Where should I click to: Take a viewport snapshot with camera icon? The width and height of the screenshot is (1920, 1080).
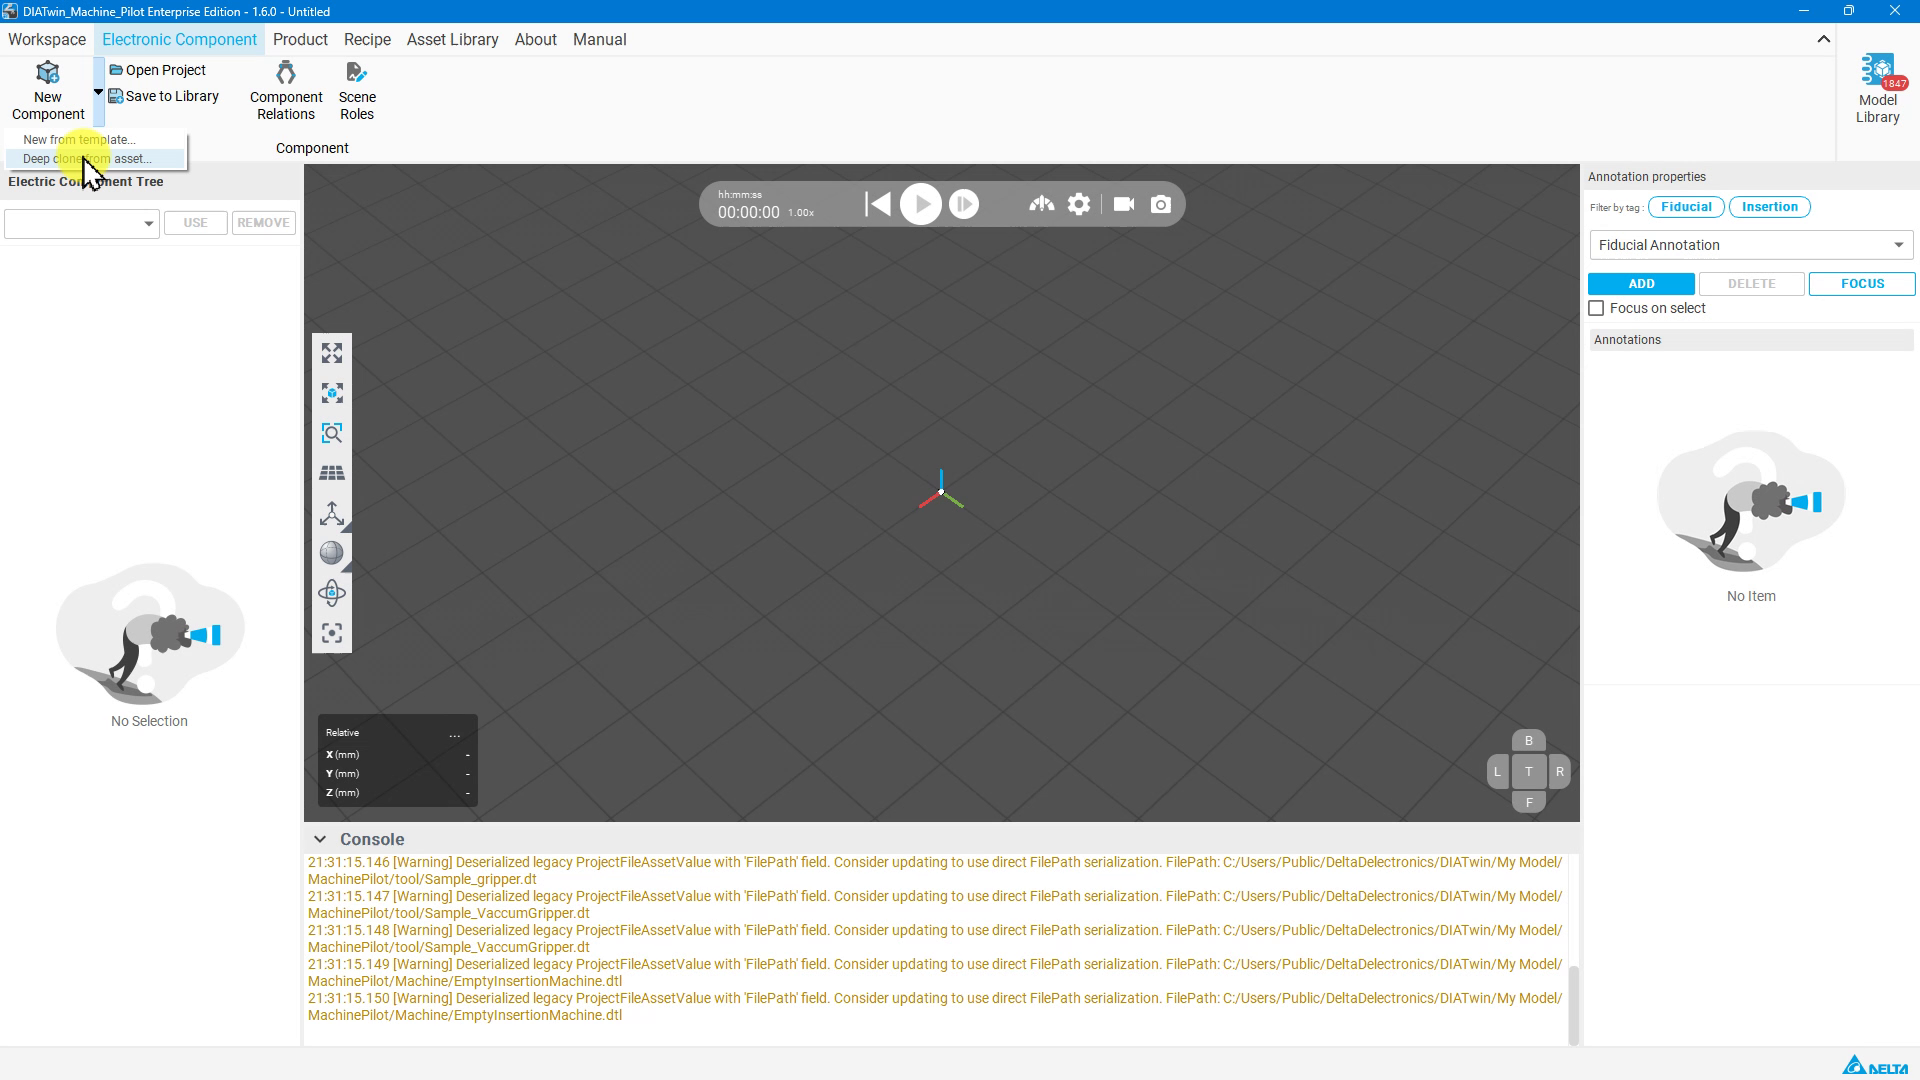1161,204
